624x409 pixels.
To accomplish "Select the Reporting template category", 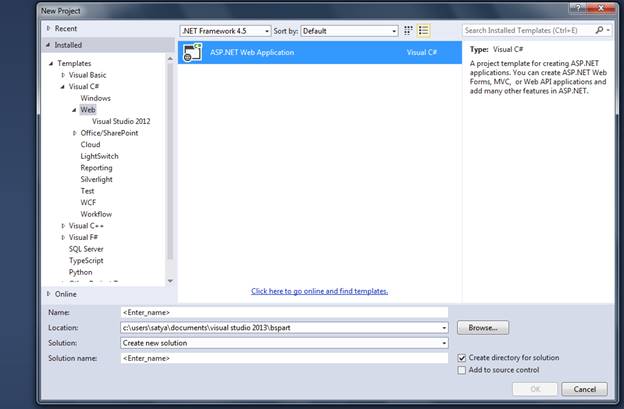I will tap(96, 167).
